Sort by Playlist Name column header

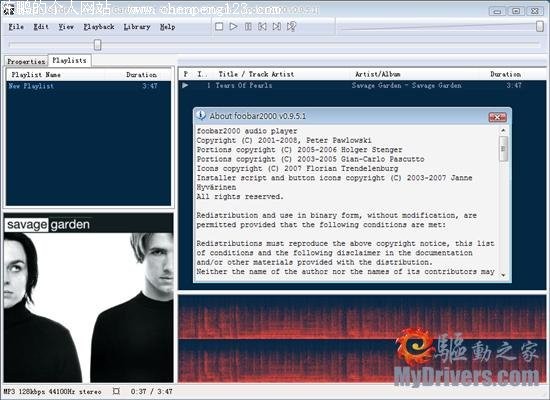pyautogui.click(x=36, y=75)
